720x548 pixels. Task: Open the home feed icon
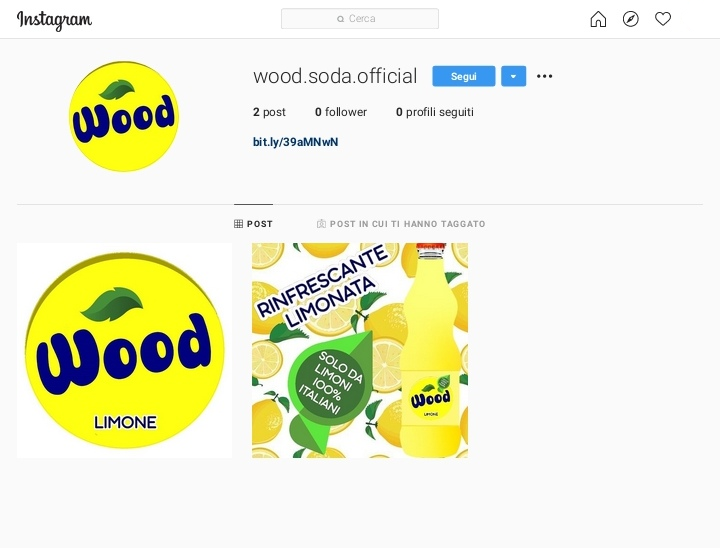(598, 19)
